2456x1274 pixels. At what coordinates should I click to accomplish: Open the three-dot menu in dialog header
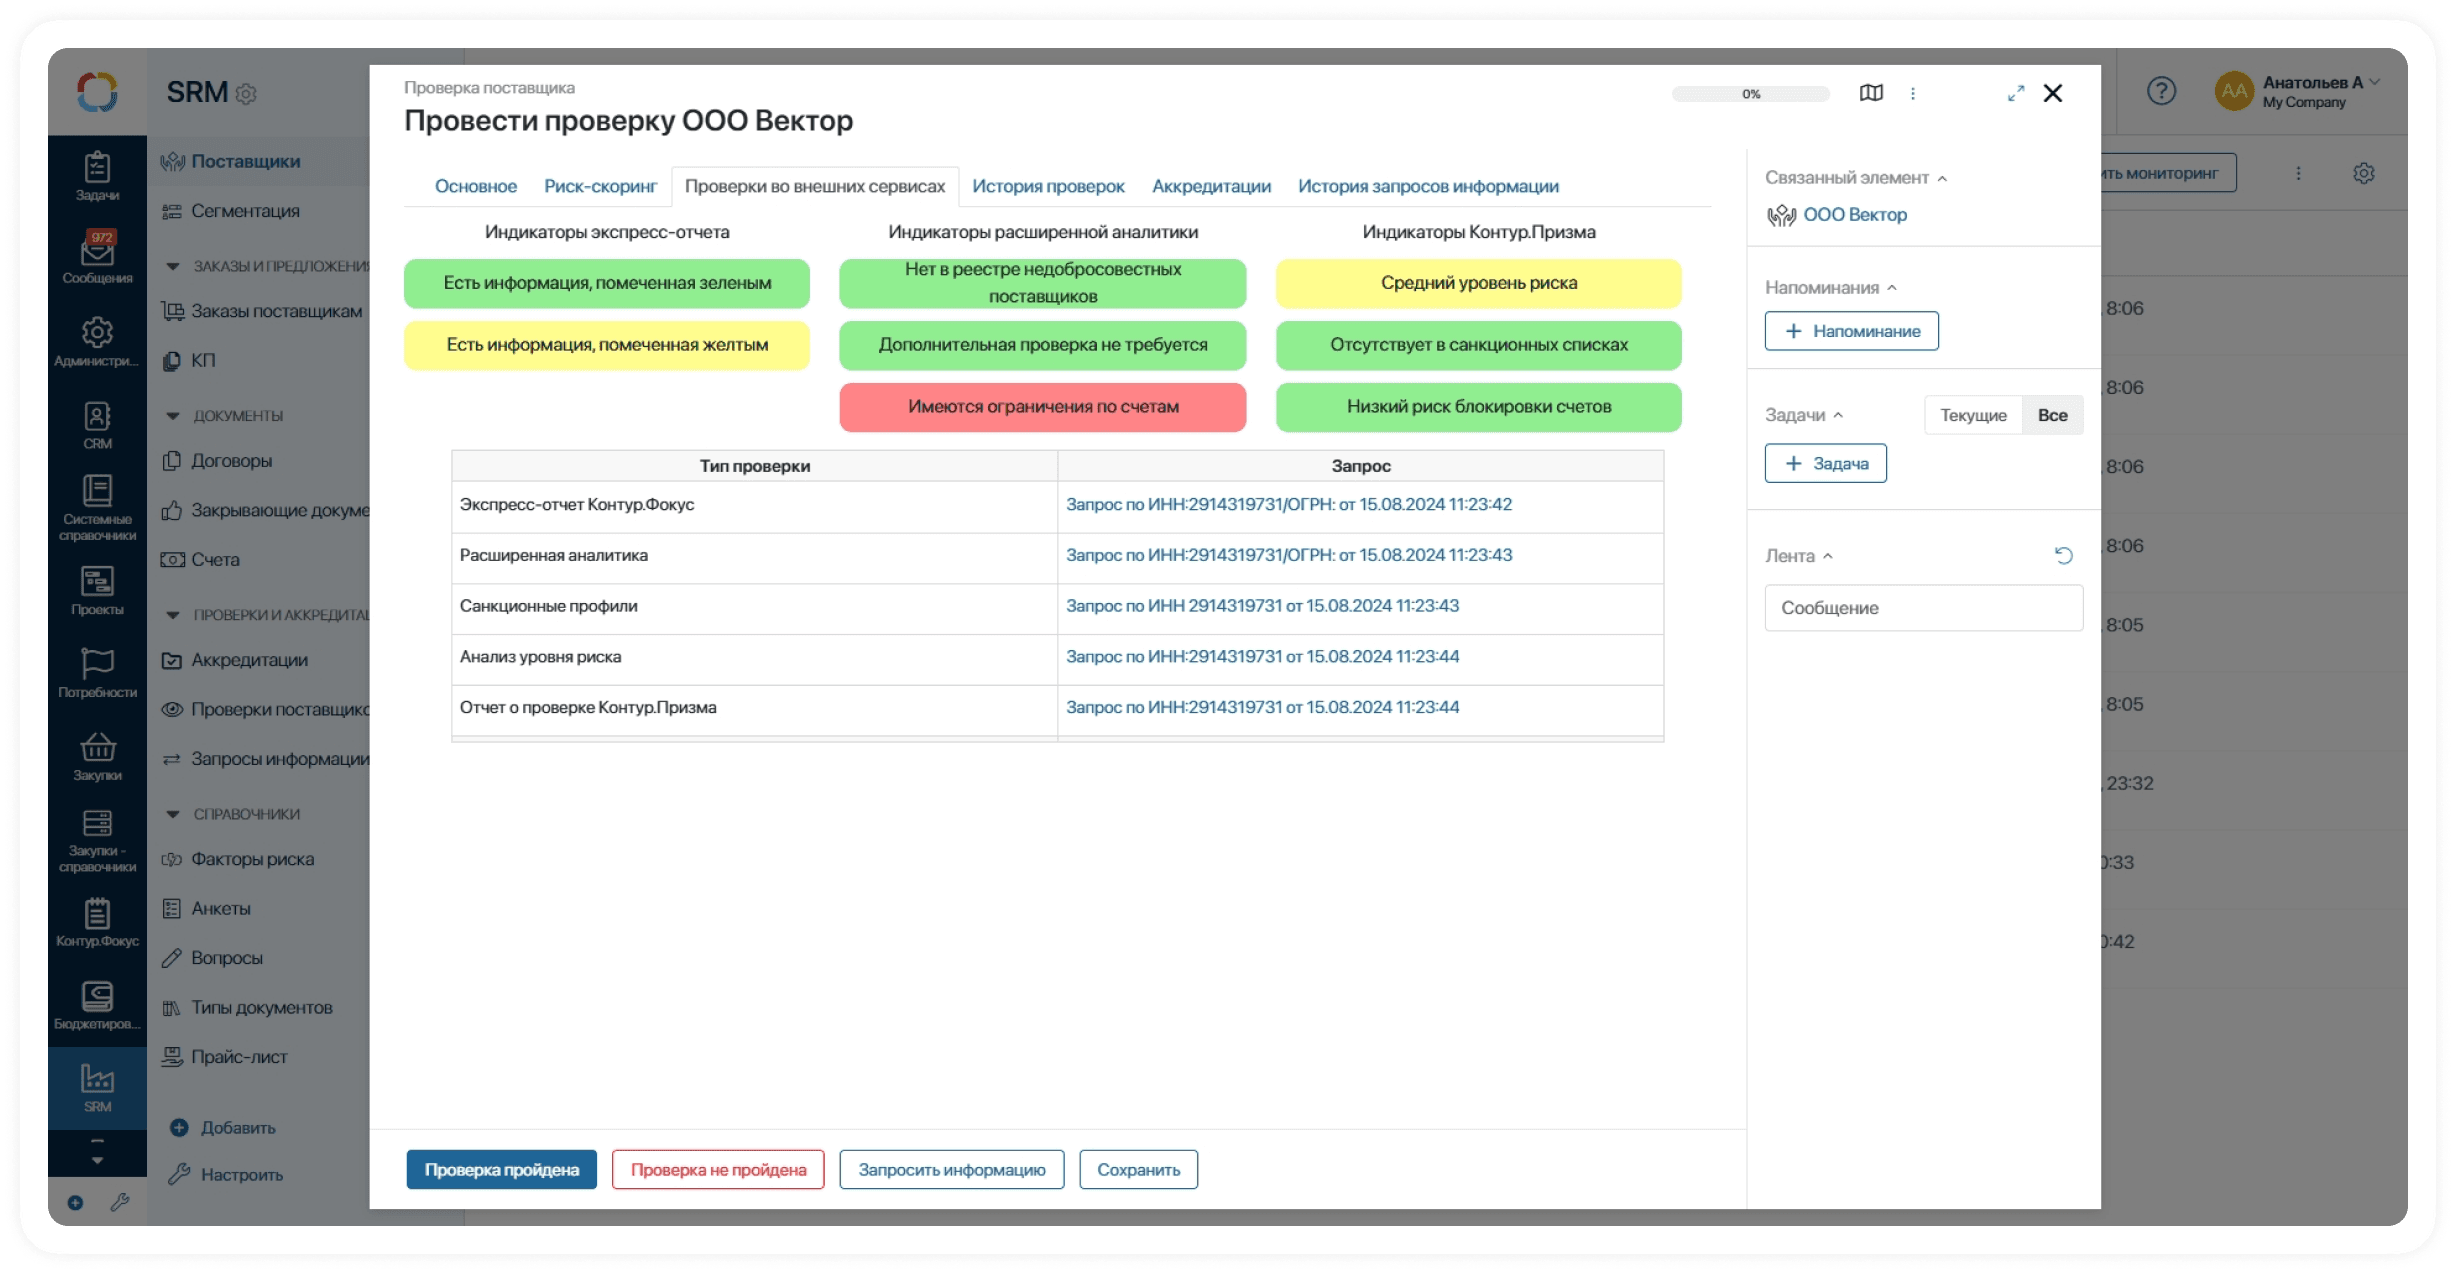1913,93
